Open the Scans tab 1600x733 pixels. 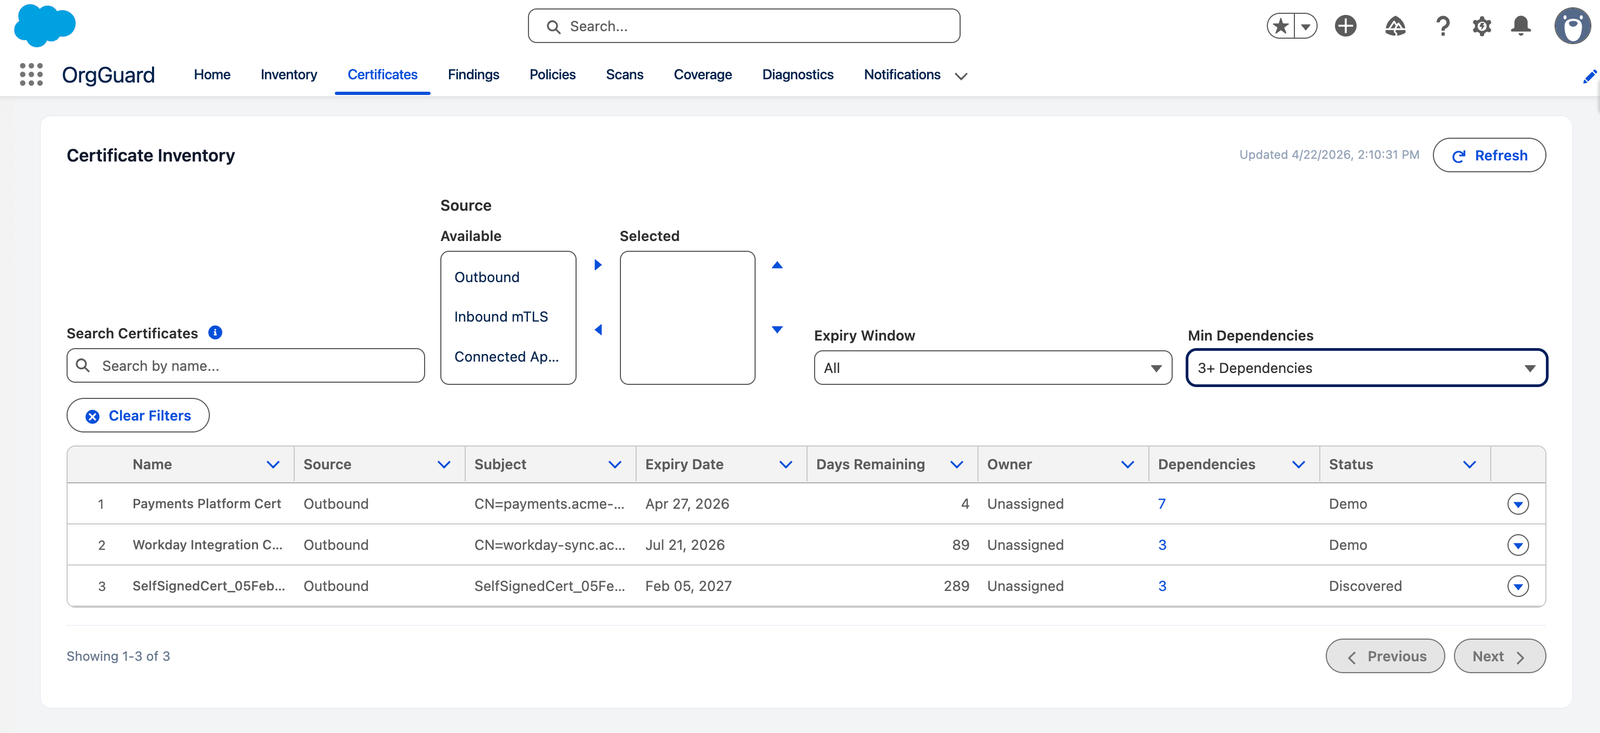625,75
